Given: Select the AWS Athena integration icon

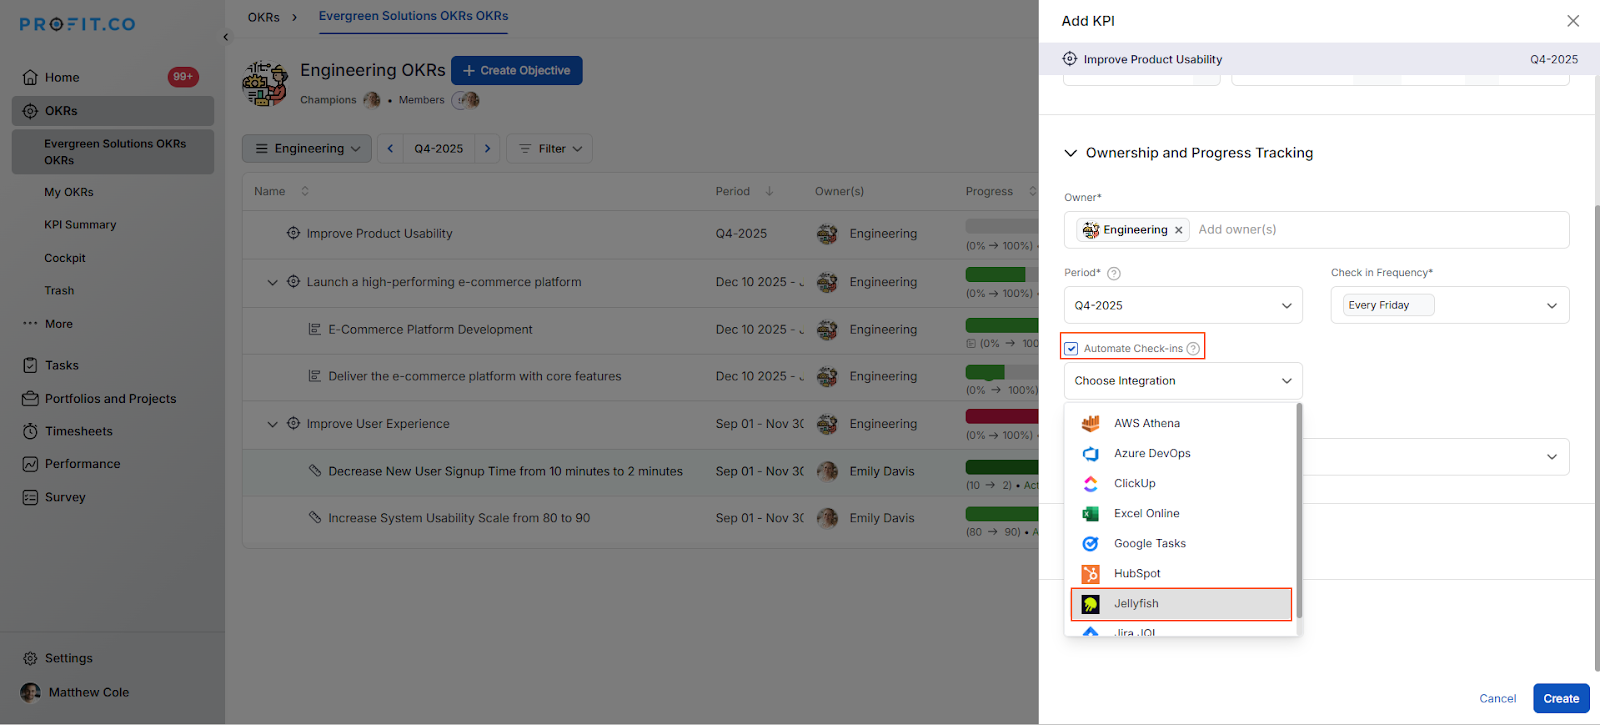Looking at the screenshot, I should coord(1091,423).
